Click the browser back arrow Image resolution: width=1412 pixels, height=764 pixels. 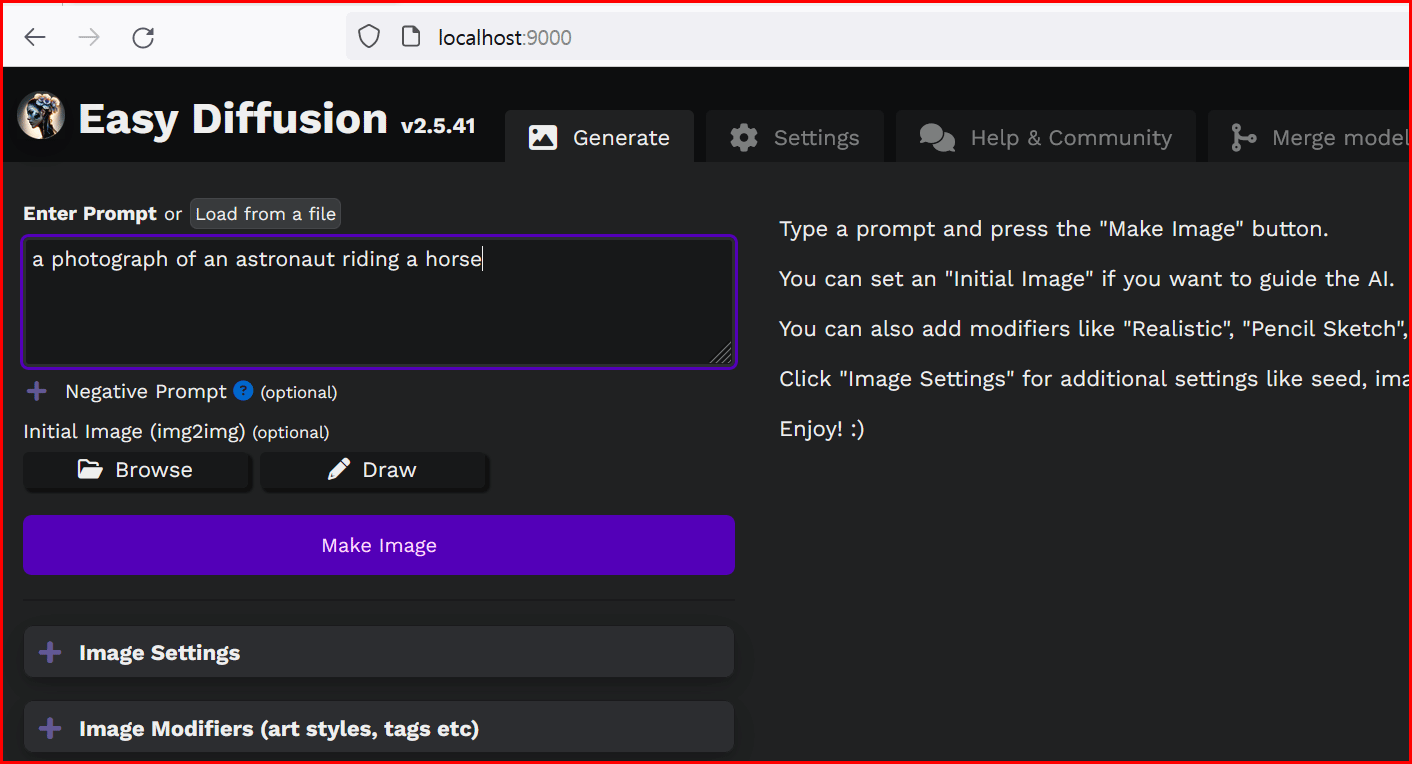(x=35, y=38)
